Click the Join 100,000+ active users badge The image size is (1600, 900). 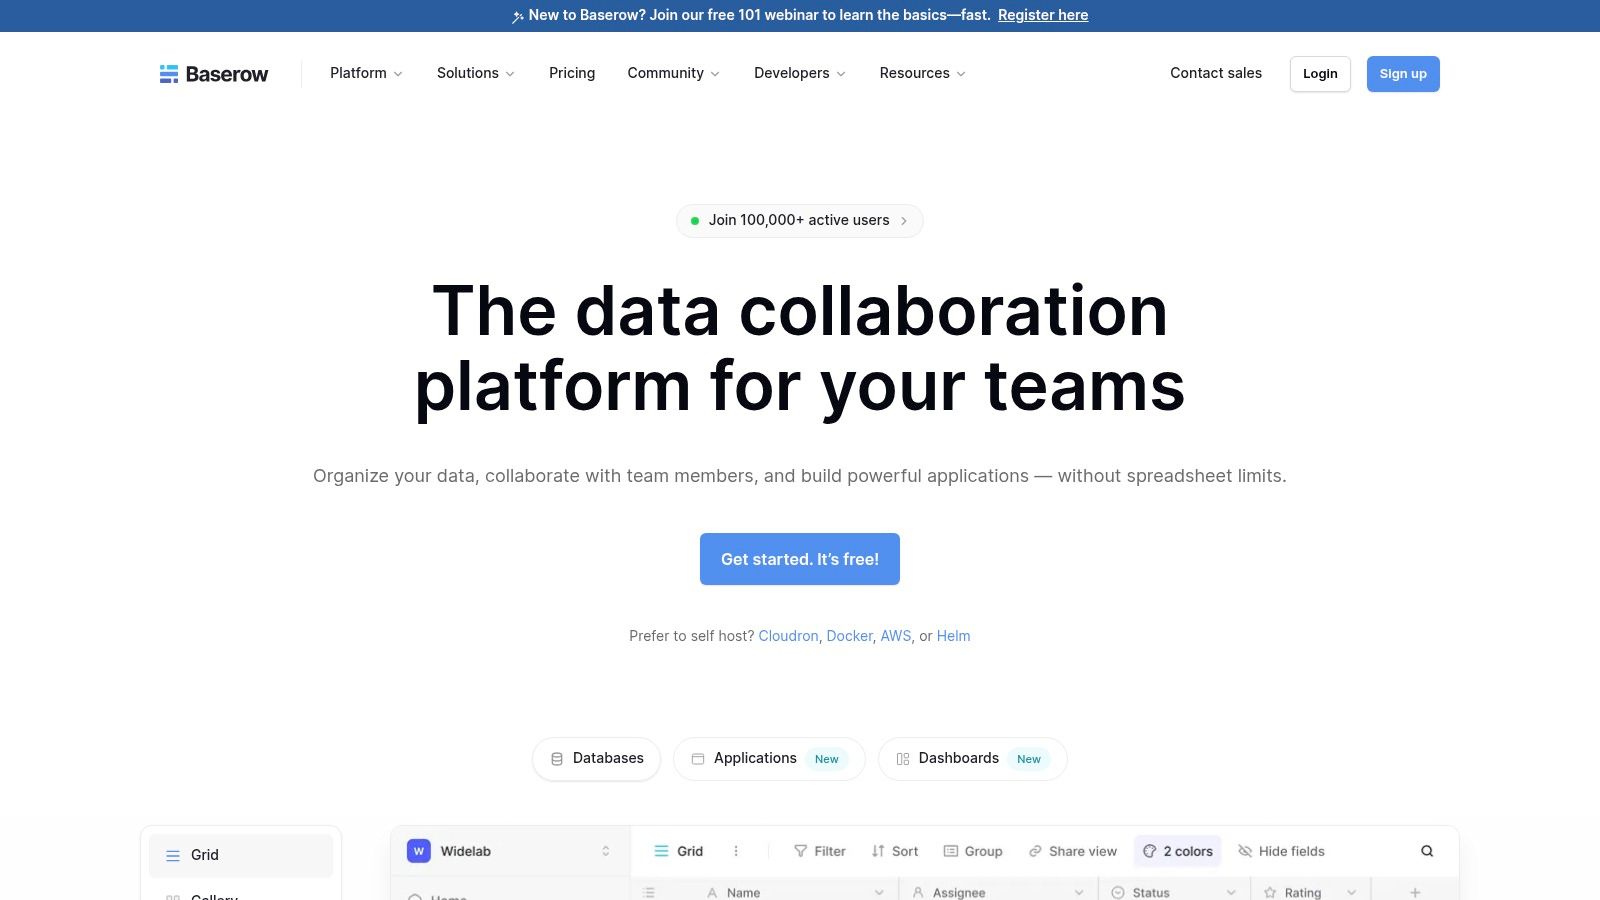tap(799, 220)
